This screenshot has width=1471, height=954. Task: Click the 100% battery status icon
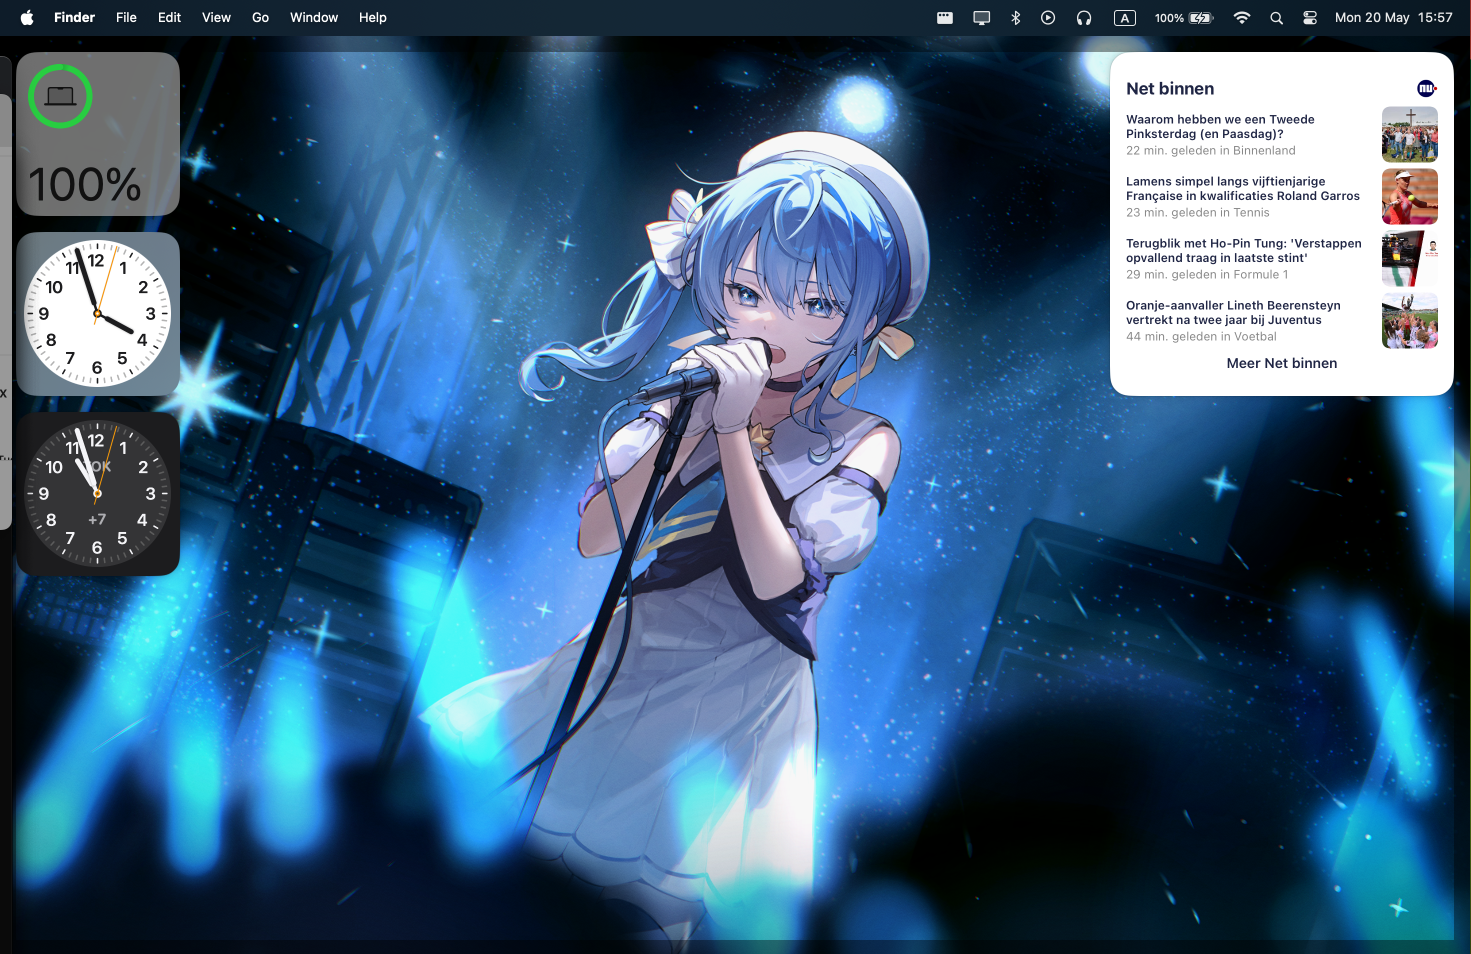(x=1184, y=17)
